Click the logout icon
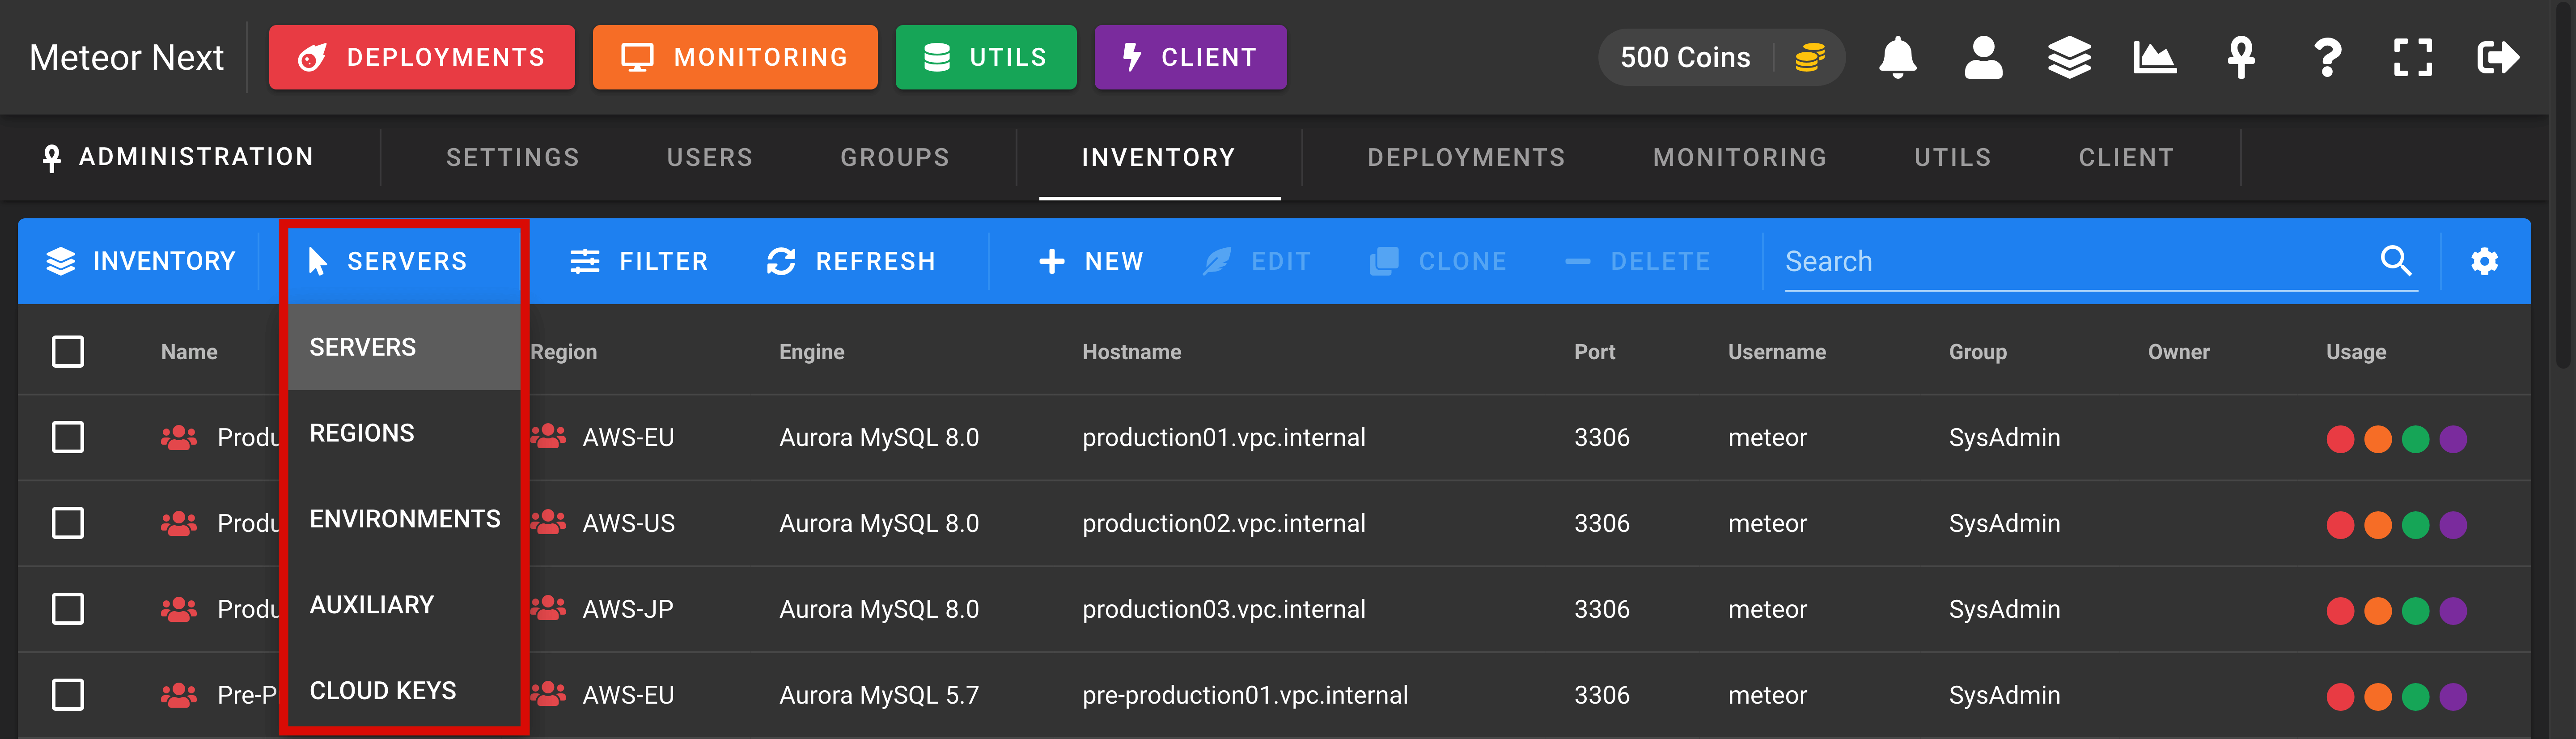Image resolution: width=2576 pixels, height=739 pixels. (2498, 57)
